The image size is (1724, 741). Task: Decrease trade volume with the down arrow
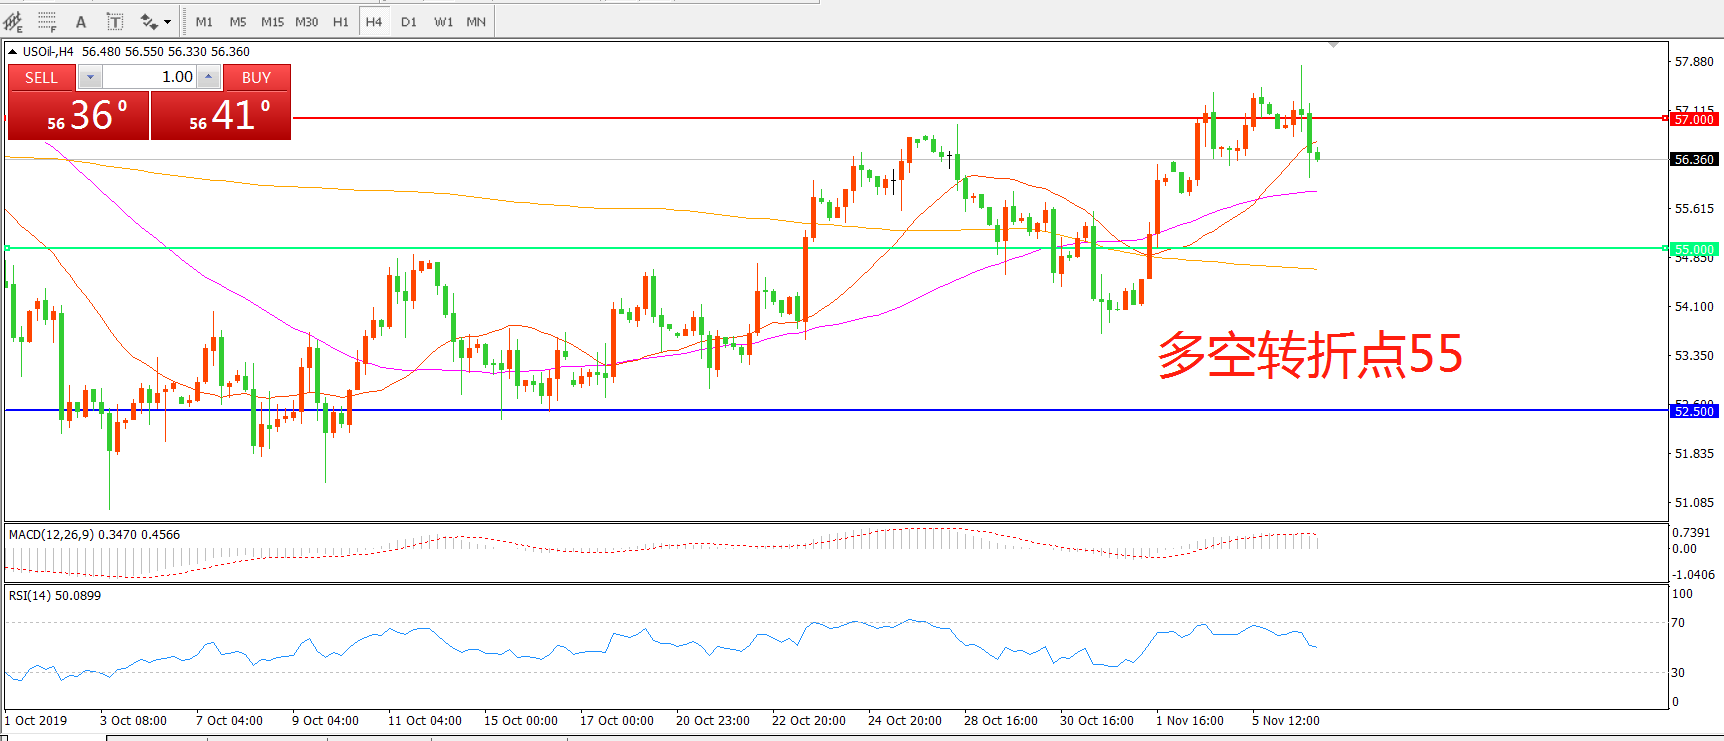[90, 77]
